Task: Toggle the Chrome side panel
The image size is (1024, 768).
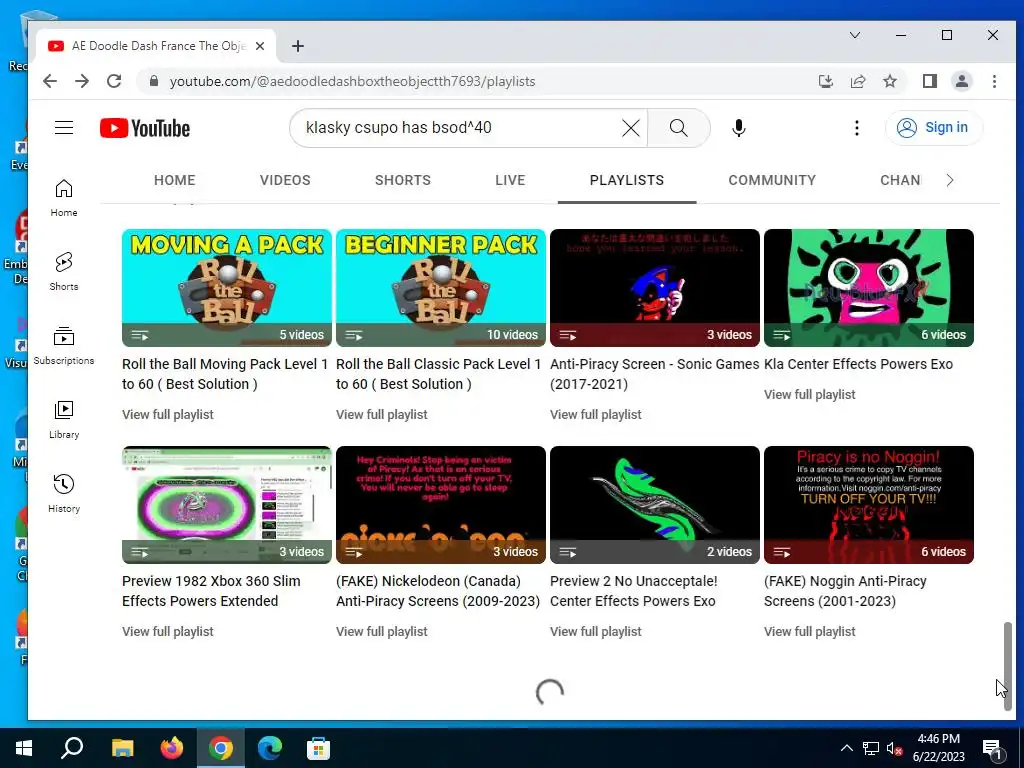Action: click(929, 81)
